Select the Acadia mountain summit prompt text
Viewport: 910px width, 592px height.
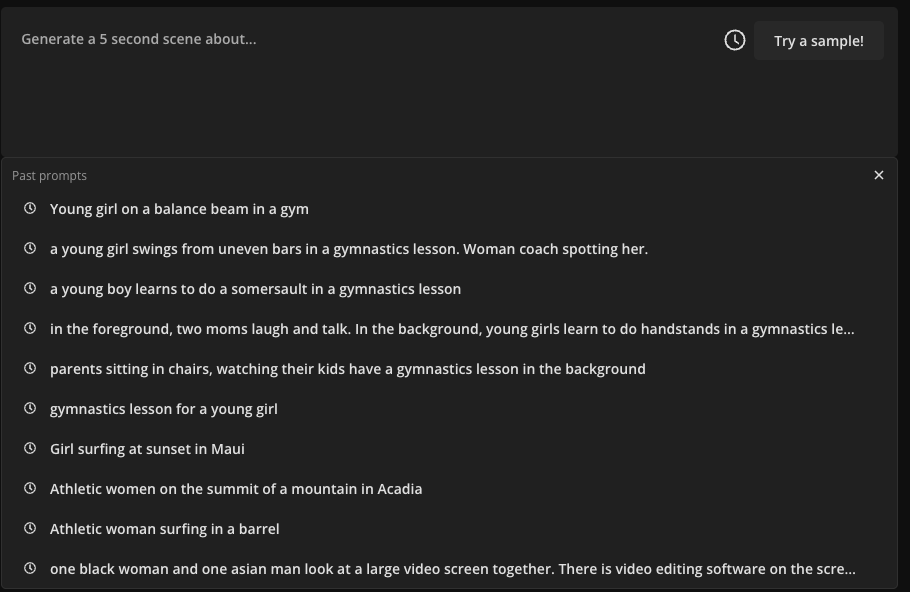point(236,489)
